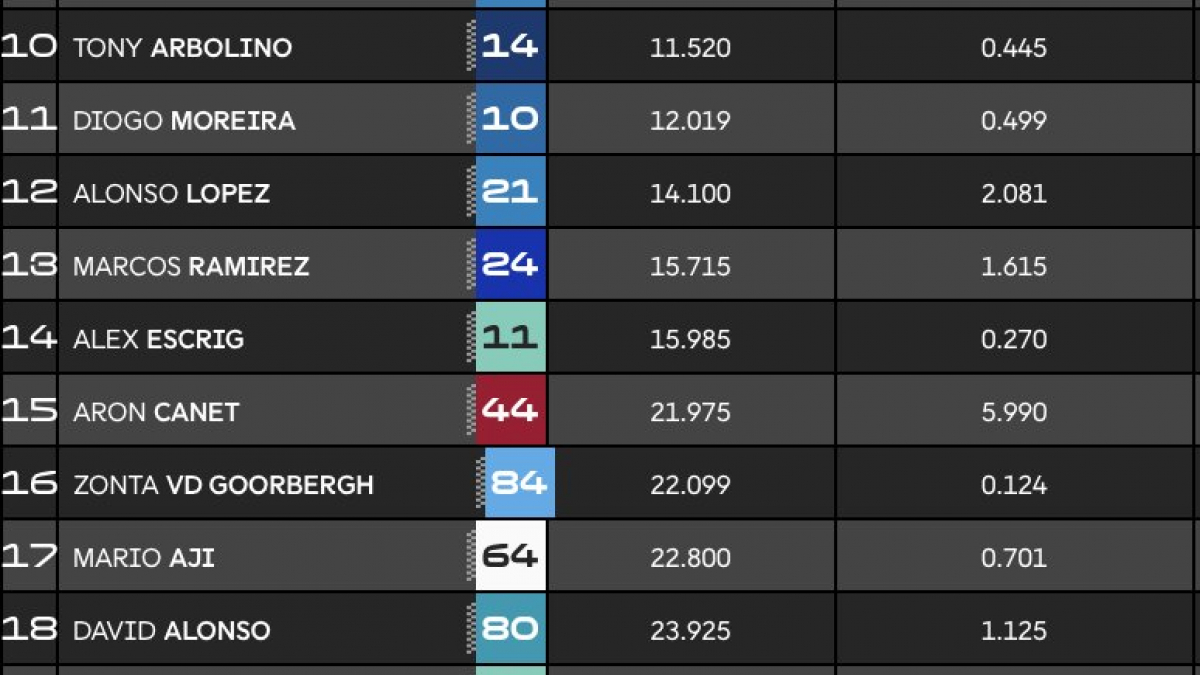Click the number 80 badge

coord(510,630)
